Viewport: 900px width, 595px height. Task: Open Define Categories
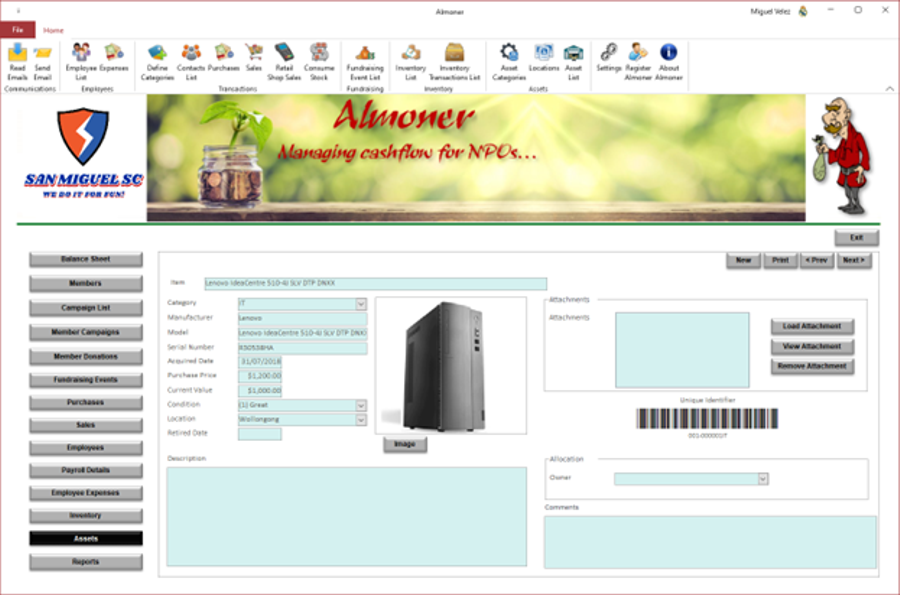157,62
